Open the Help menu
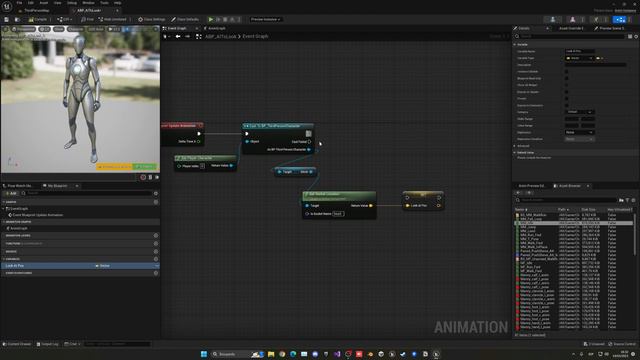Screen dimensions: 640x360 118,3
